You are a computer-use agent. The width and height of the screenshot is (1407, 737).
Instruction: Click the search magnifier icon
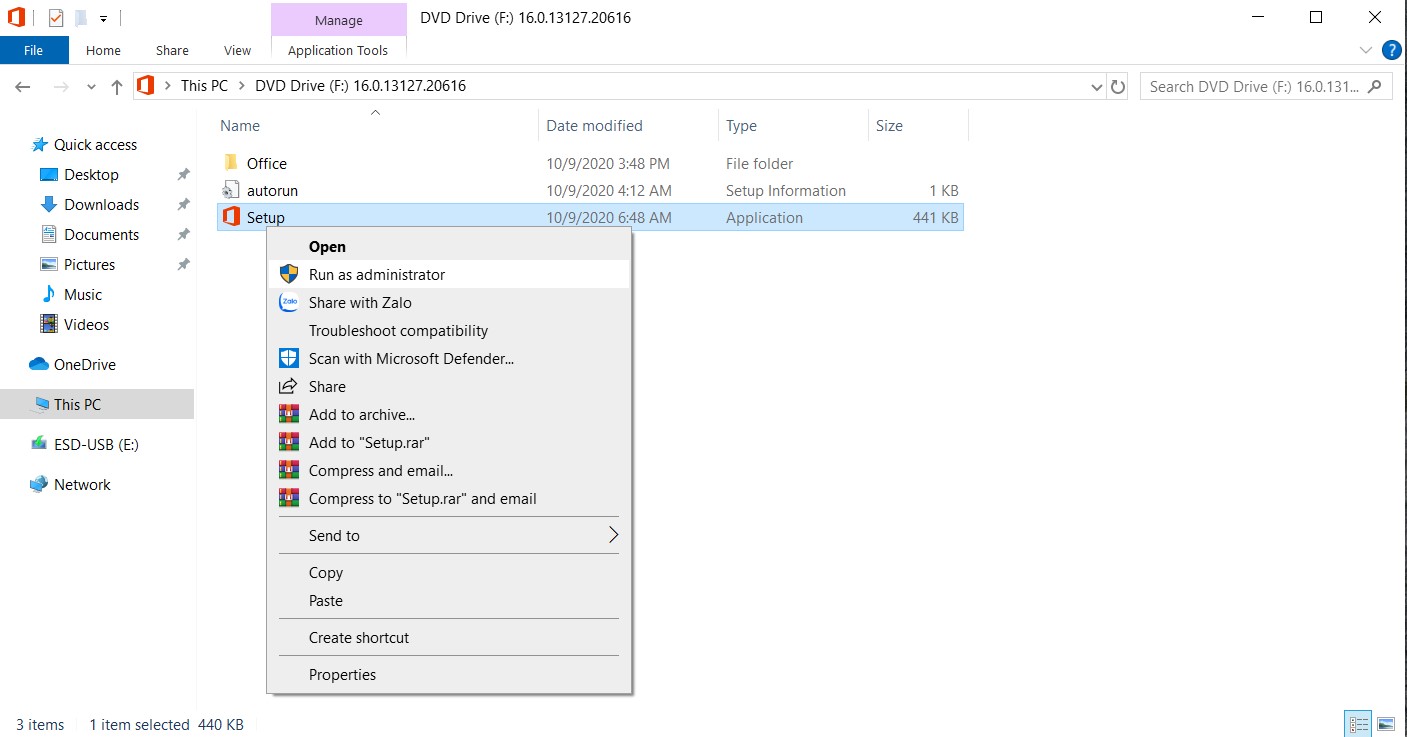[x=1375, y=86]
